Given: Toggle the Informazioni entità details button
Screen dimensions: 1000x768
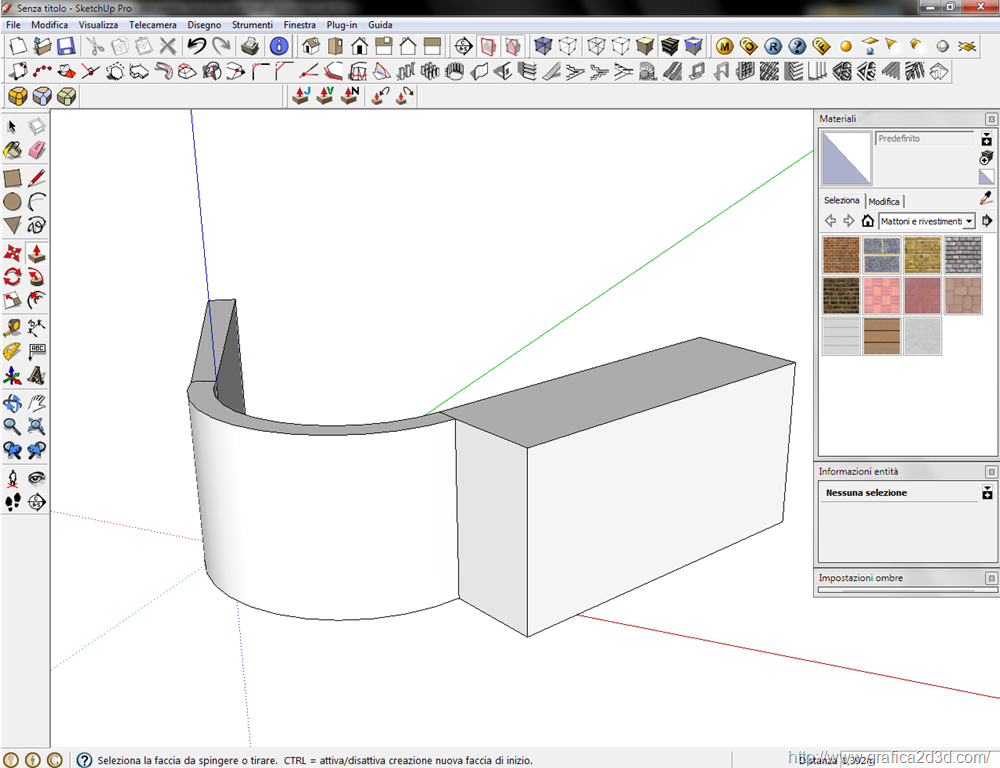Looking at the screenshot, I should pyautogui.click(x=987, y=493).
